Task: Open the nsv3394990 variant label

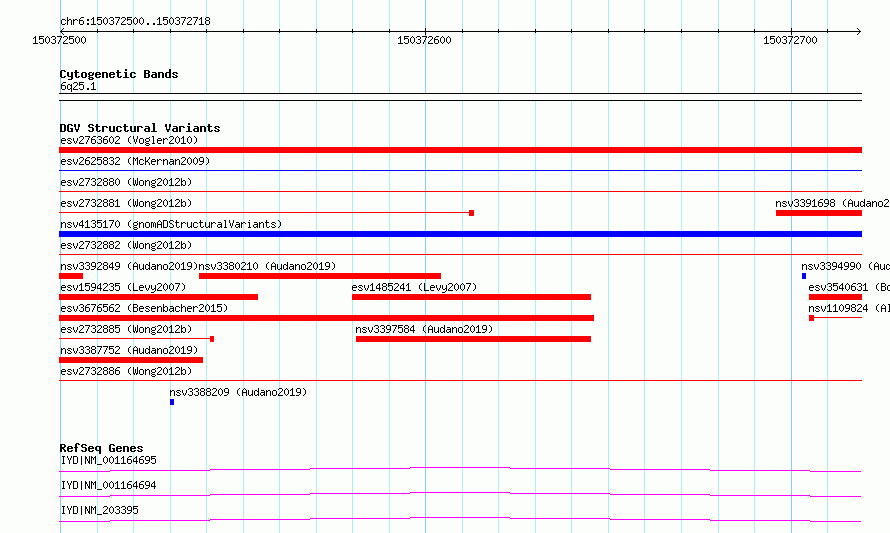Action: [845, 266]
